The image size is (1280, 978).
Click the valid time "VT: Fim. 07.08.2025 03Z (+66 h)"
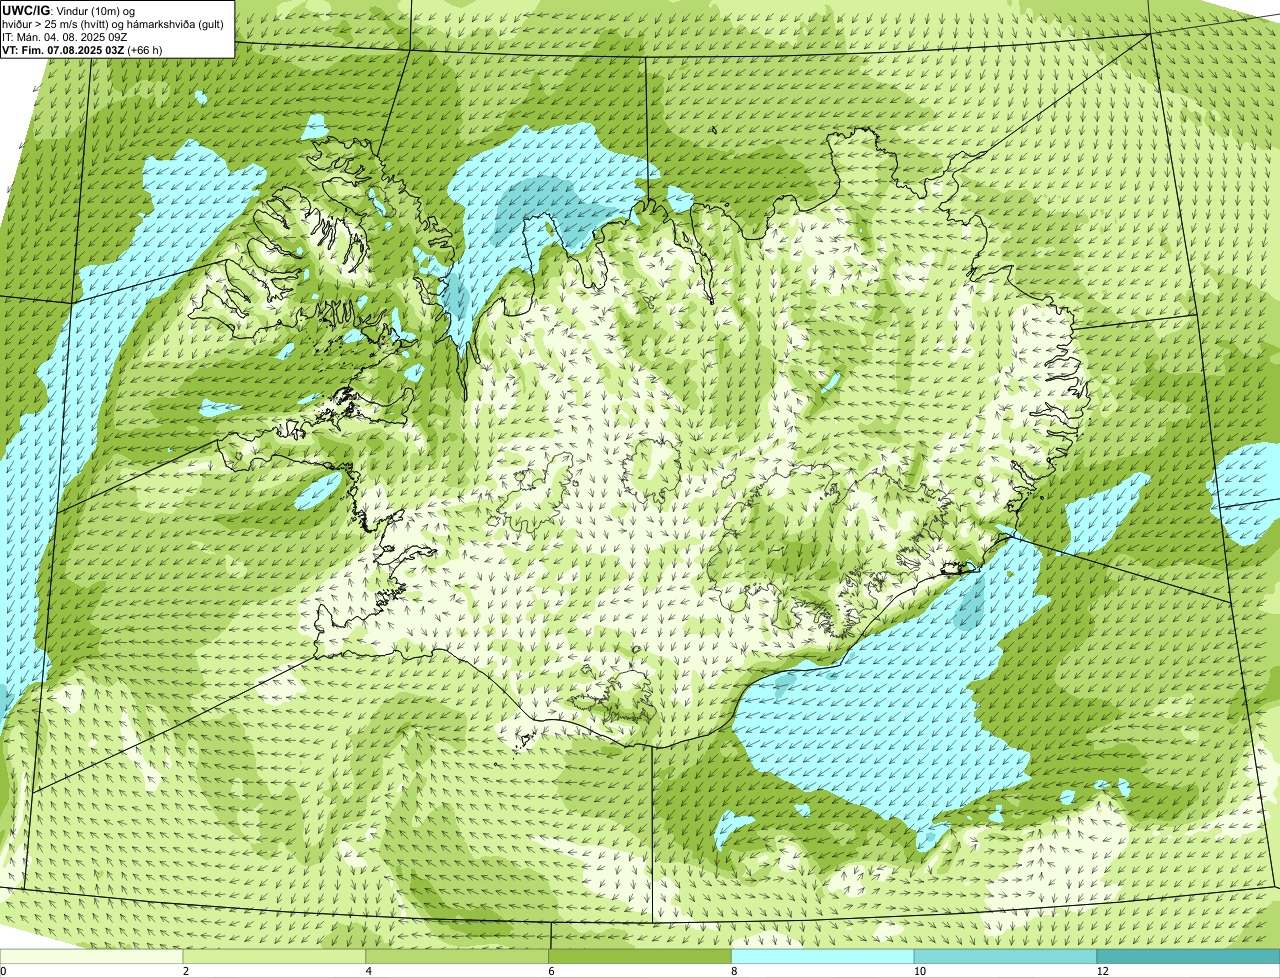coord(82,50)
